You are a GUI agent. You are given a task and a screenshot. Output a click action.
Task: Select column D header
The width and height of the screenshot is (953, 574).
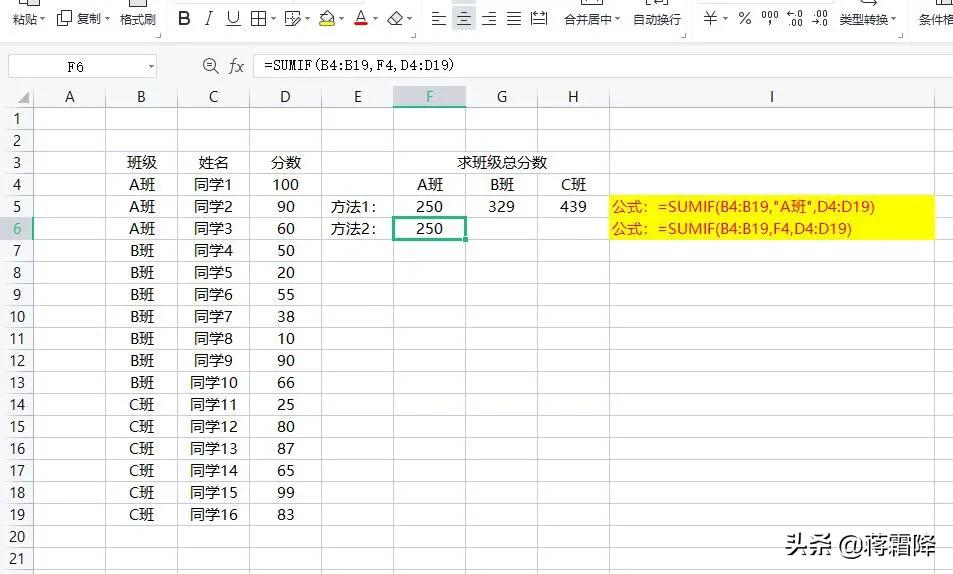tap(285, 97)
